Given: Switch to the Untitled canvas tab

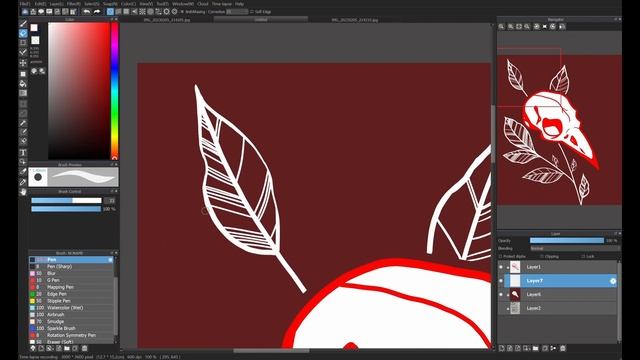Looking at the screenshot, I should click(x=261, y=19).
